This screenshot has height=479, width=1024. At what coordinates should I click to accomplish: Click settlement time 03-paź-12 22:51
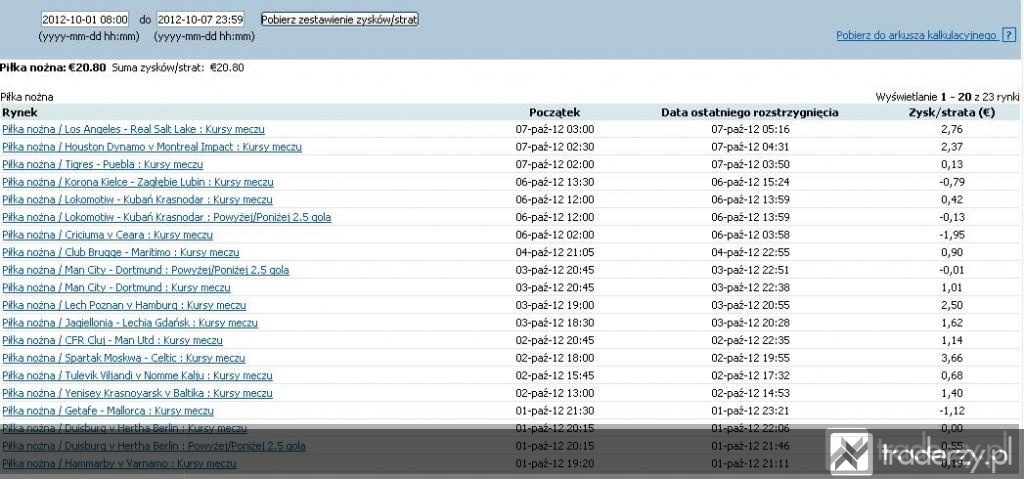[x=750, y=270]
